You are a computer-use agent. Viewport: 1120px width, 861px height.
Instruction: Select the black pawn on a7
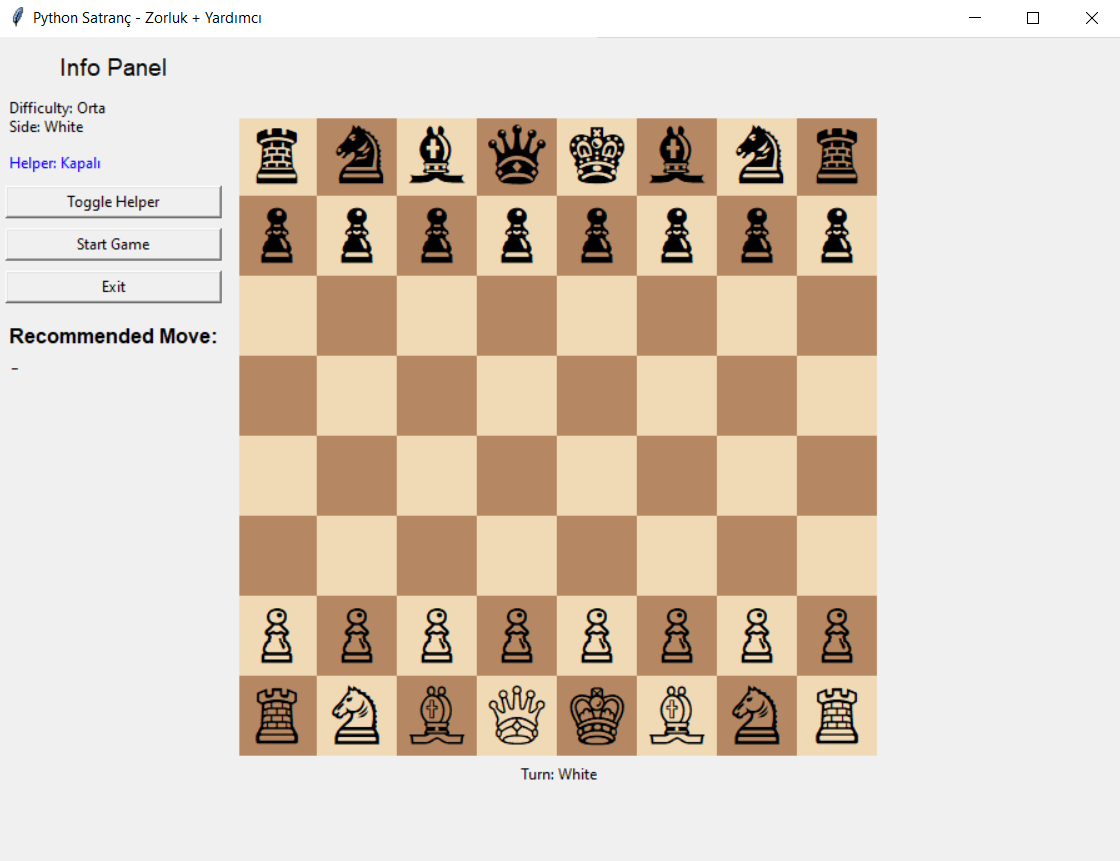tap(277, 236)
